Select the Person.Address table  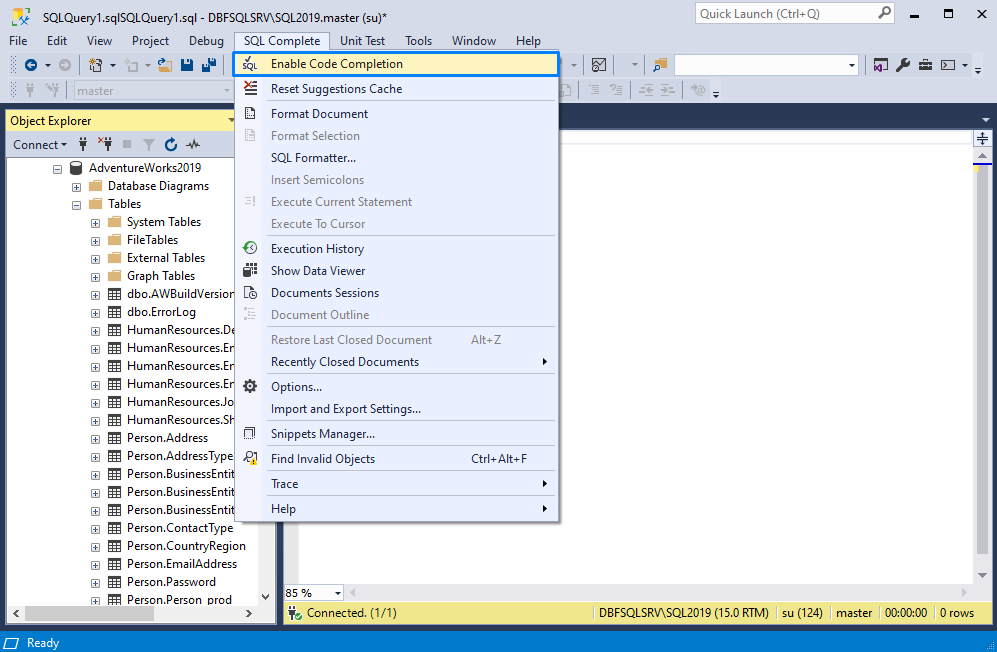[167, 438]
